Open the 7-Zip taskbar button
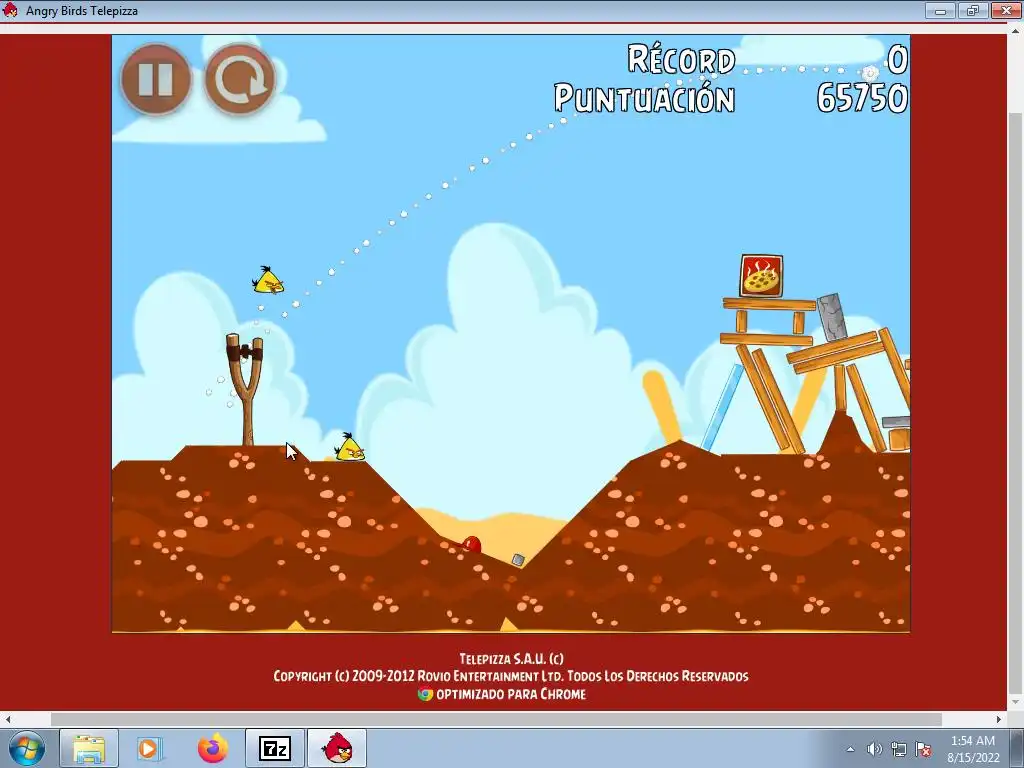Viewport: 1024px width, 768px height. tap(275, 748)
